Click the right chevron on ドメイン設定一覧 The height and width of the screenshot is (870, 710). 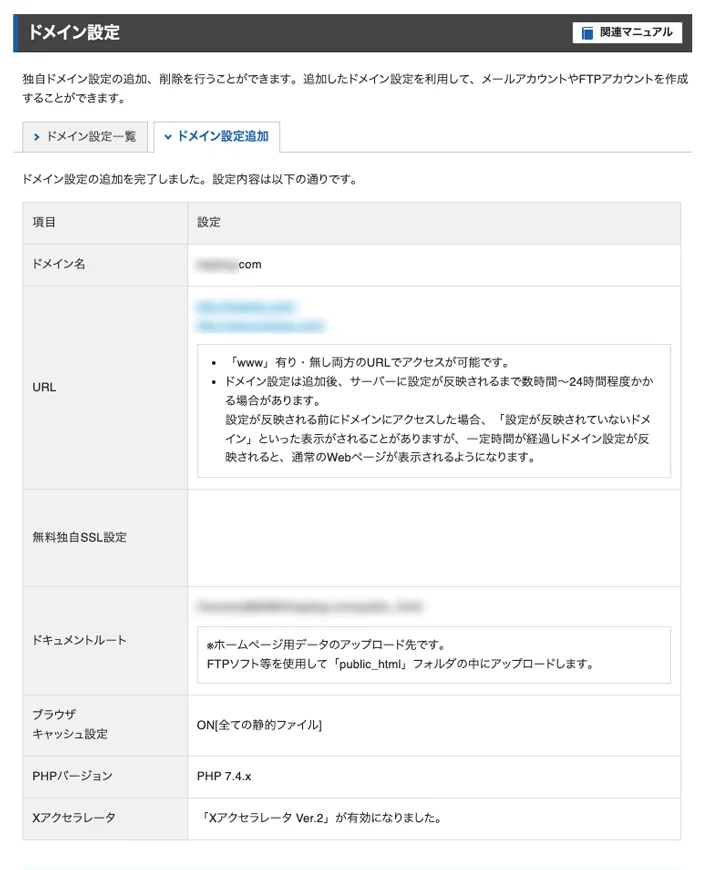(x=37, y=136)
